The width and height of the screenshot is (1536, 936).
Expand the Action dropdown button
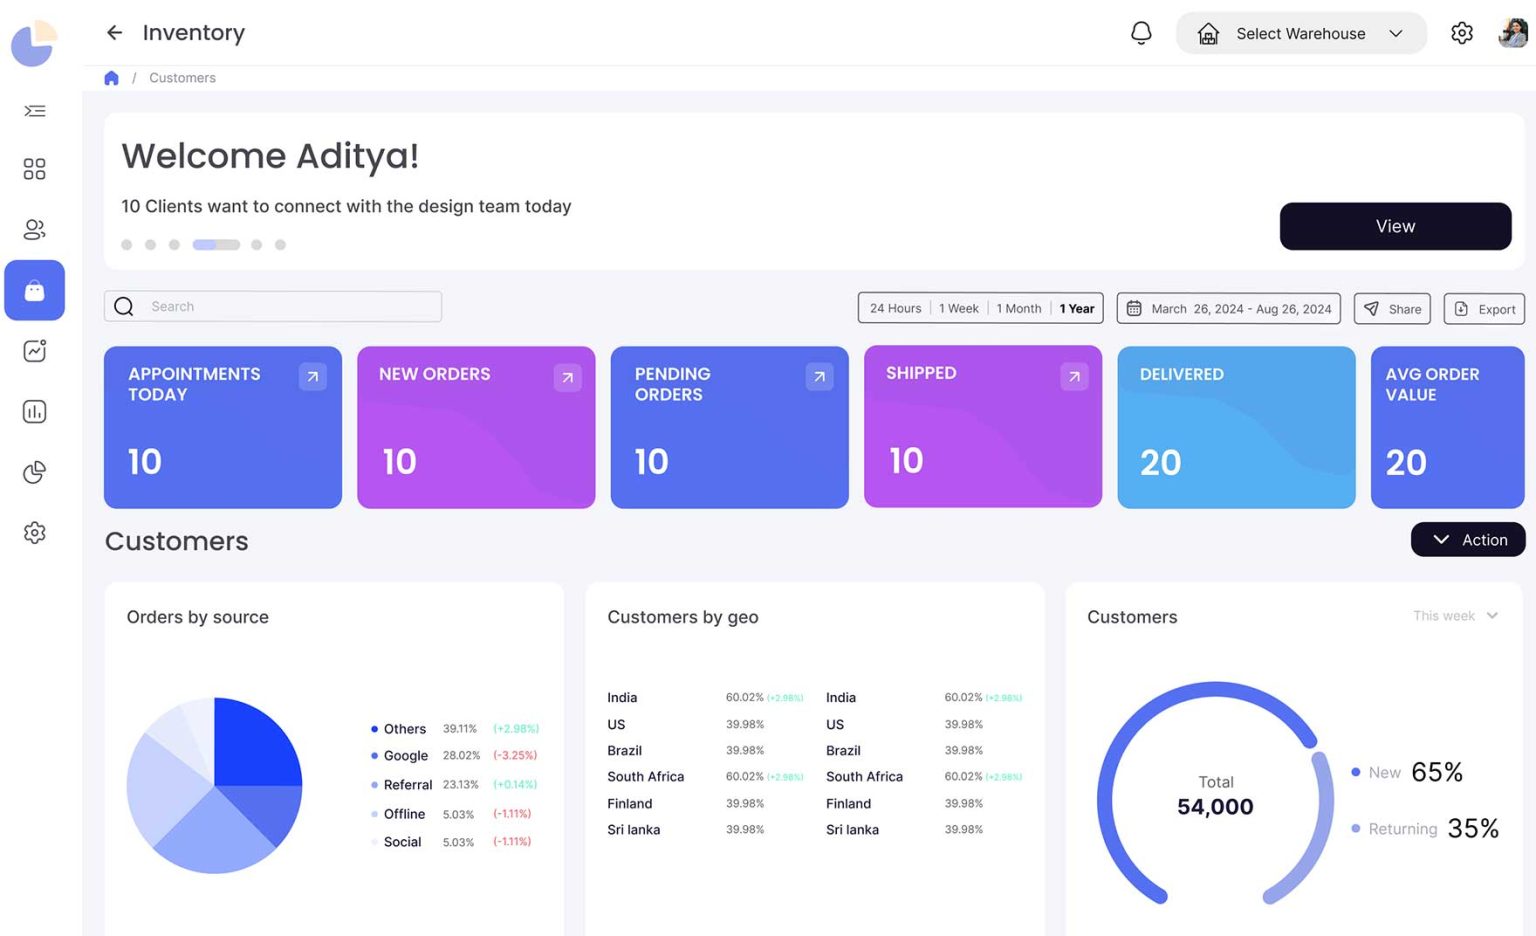coord(1468,539)
